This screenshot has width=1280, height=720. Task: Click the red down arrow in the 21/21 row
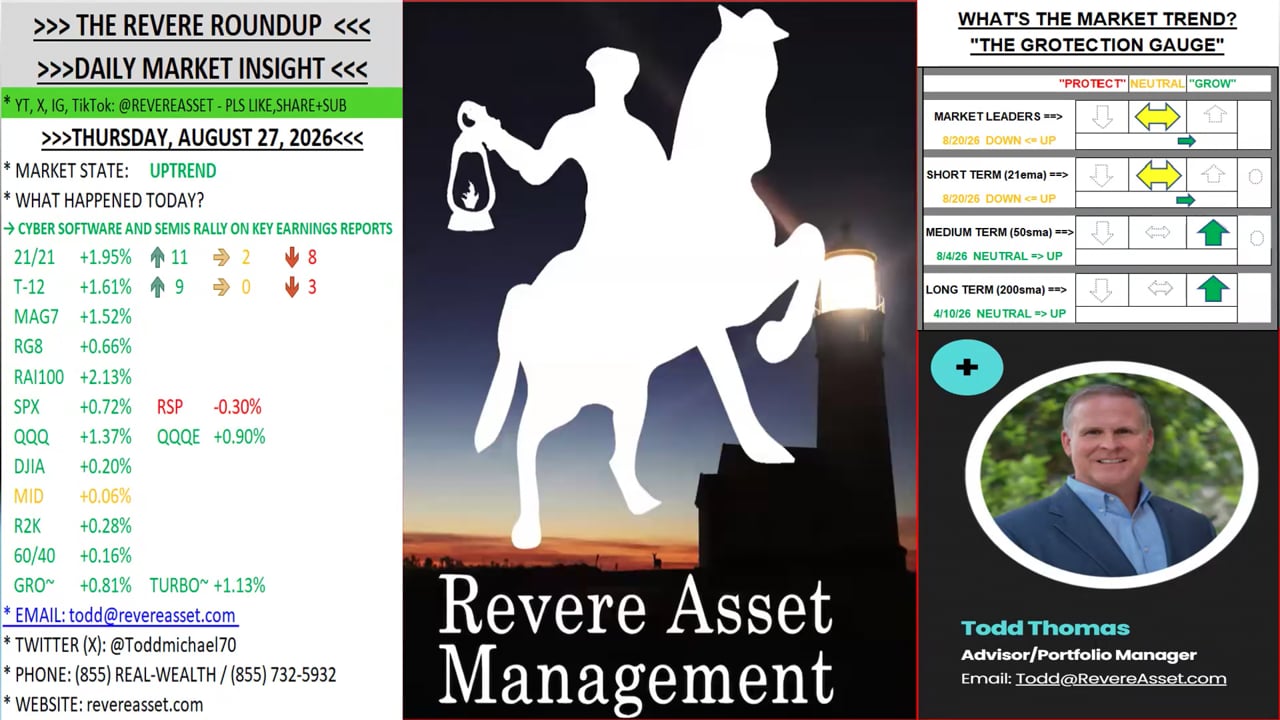point(292,257)
